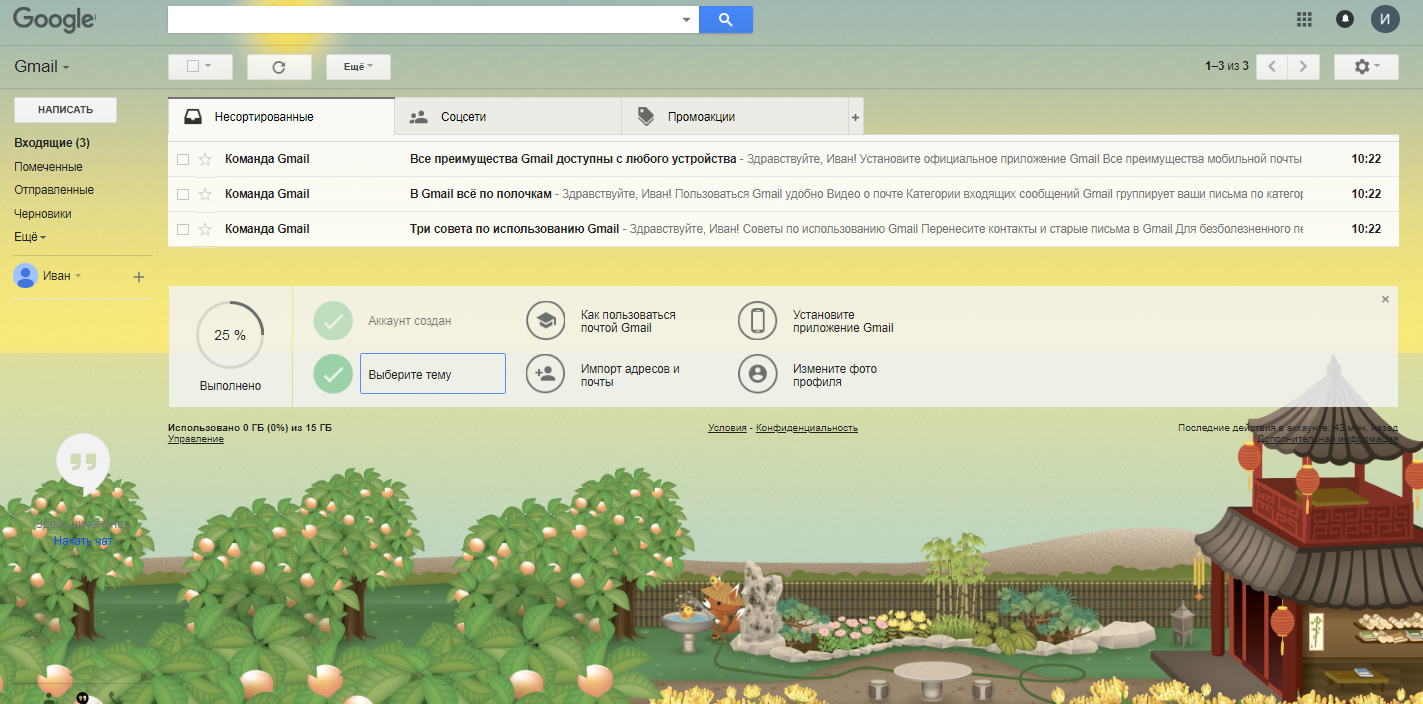Open the Условия link
This screenshot has width=1423, height=704.
[x=727, y=428]
